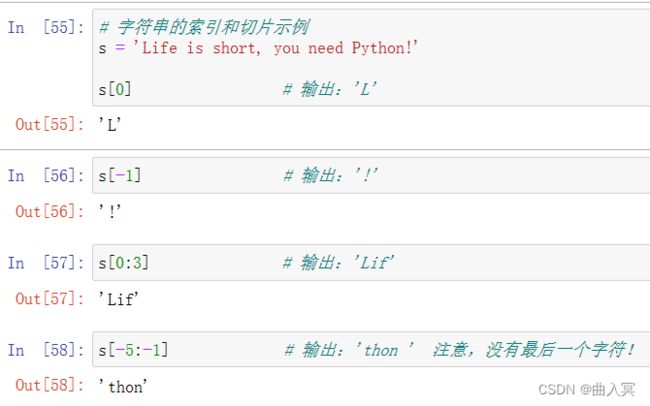Select the Out[57] output 'Lif'
This screenshot has height=406, width=650.
pos(118,299)
